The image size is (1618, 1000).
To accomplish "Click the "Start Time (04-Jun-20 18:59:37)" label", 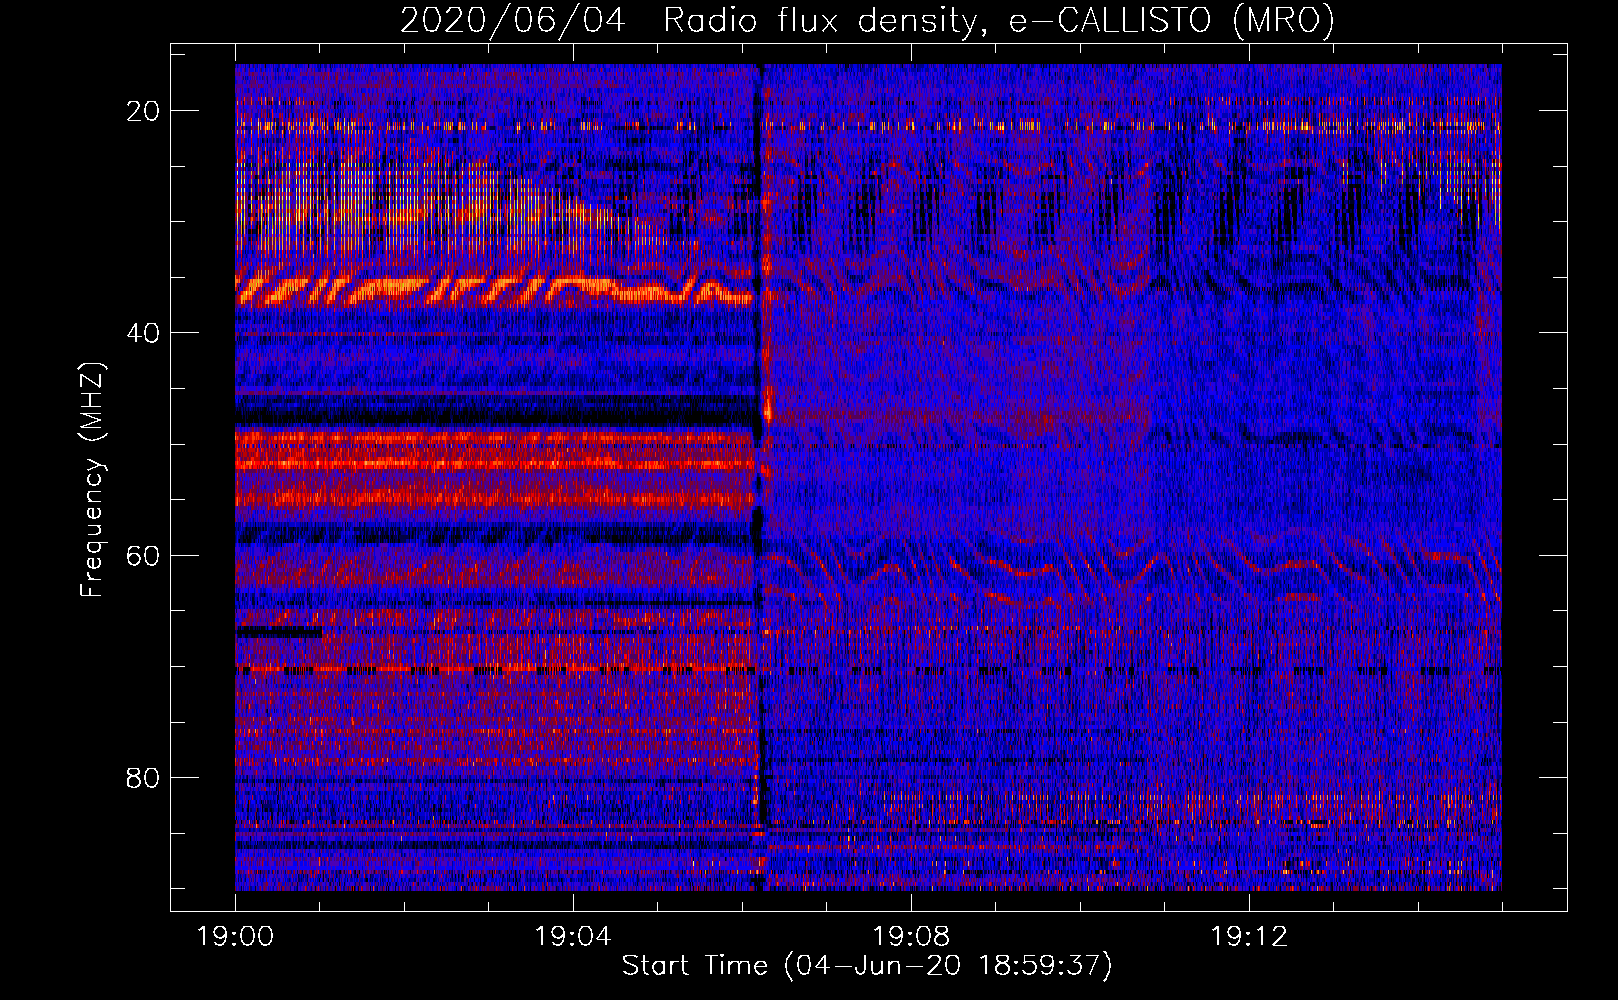I will [x=867, y=966].
